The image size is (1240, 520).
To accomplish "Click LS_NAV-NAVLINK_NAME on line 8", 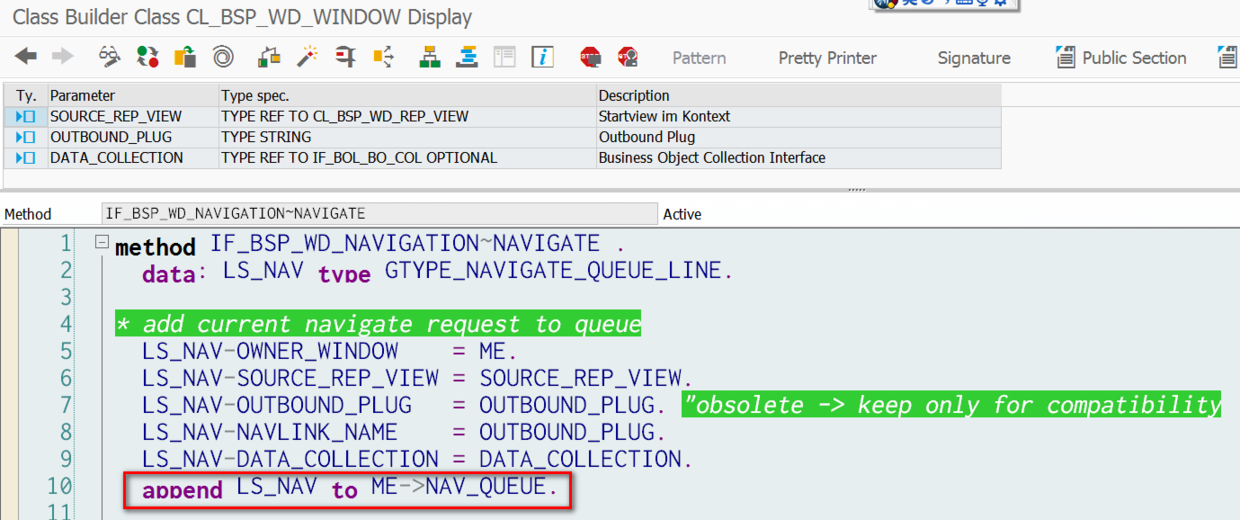I will tap(270, 433).
